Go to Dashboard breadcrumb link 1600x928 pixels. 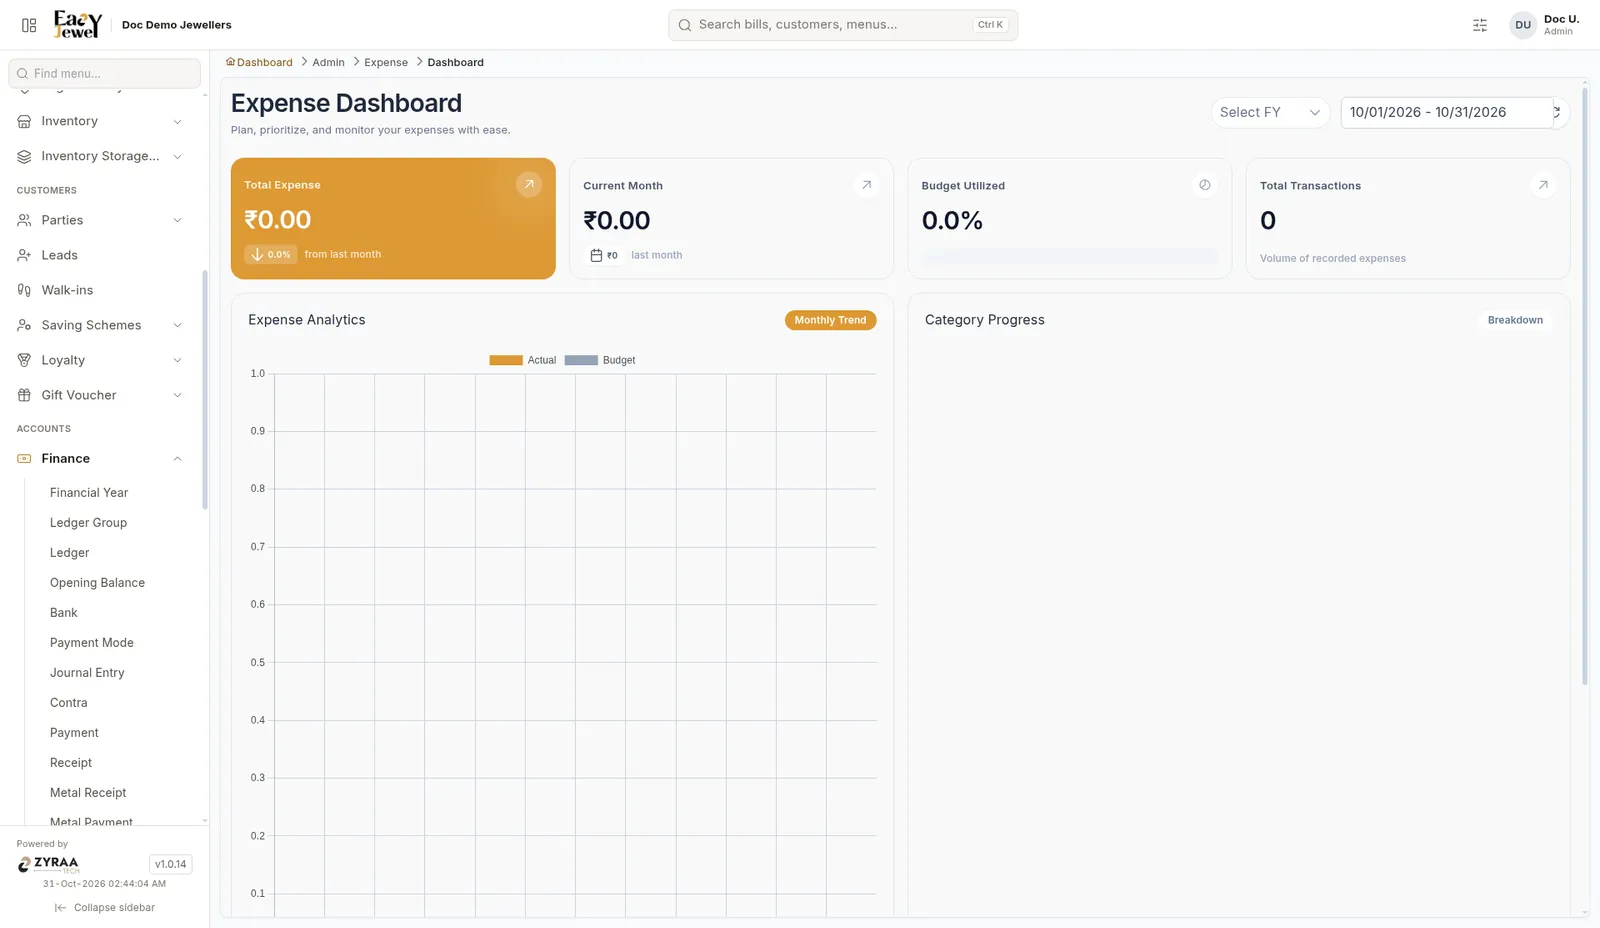pyautogui.click(x=265, y=62)
